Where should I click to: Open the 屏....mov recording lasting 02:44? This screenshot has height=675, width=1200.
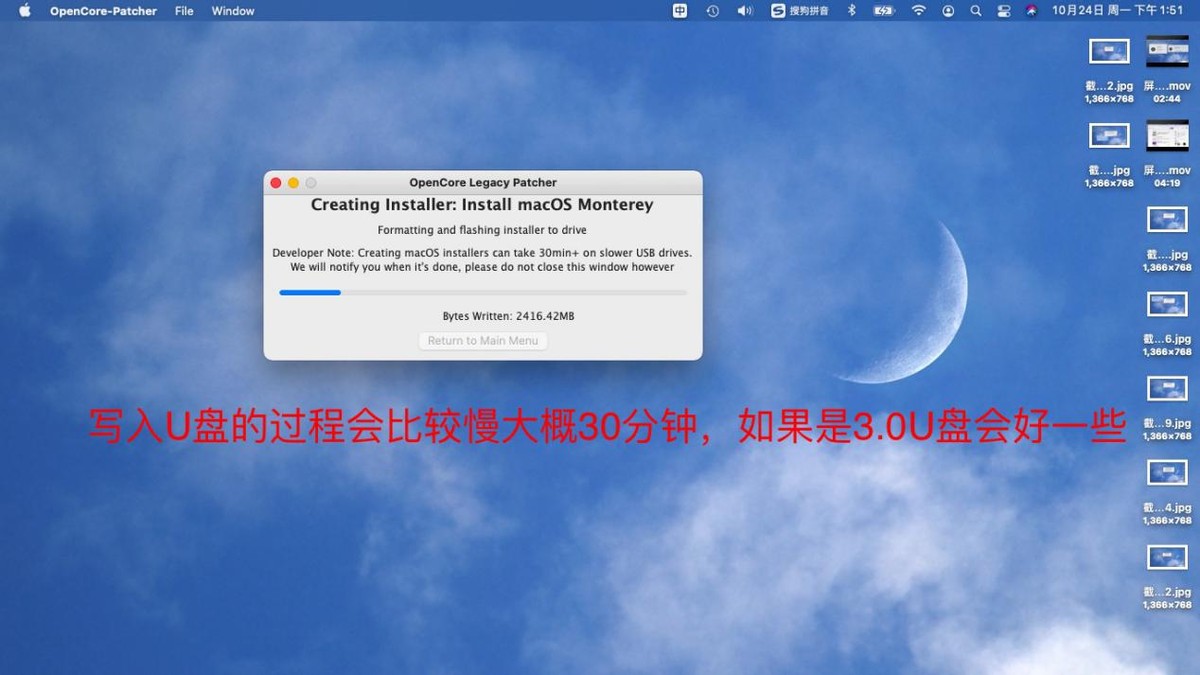click(1166, 50)
